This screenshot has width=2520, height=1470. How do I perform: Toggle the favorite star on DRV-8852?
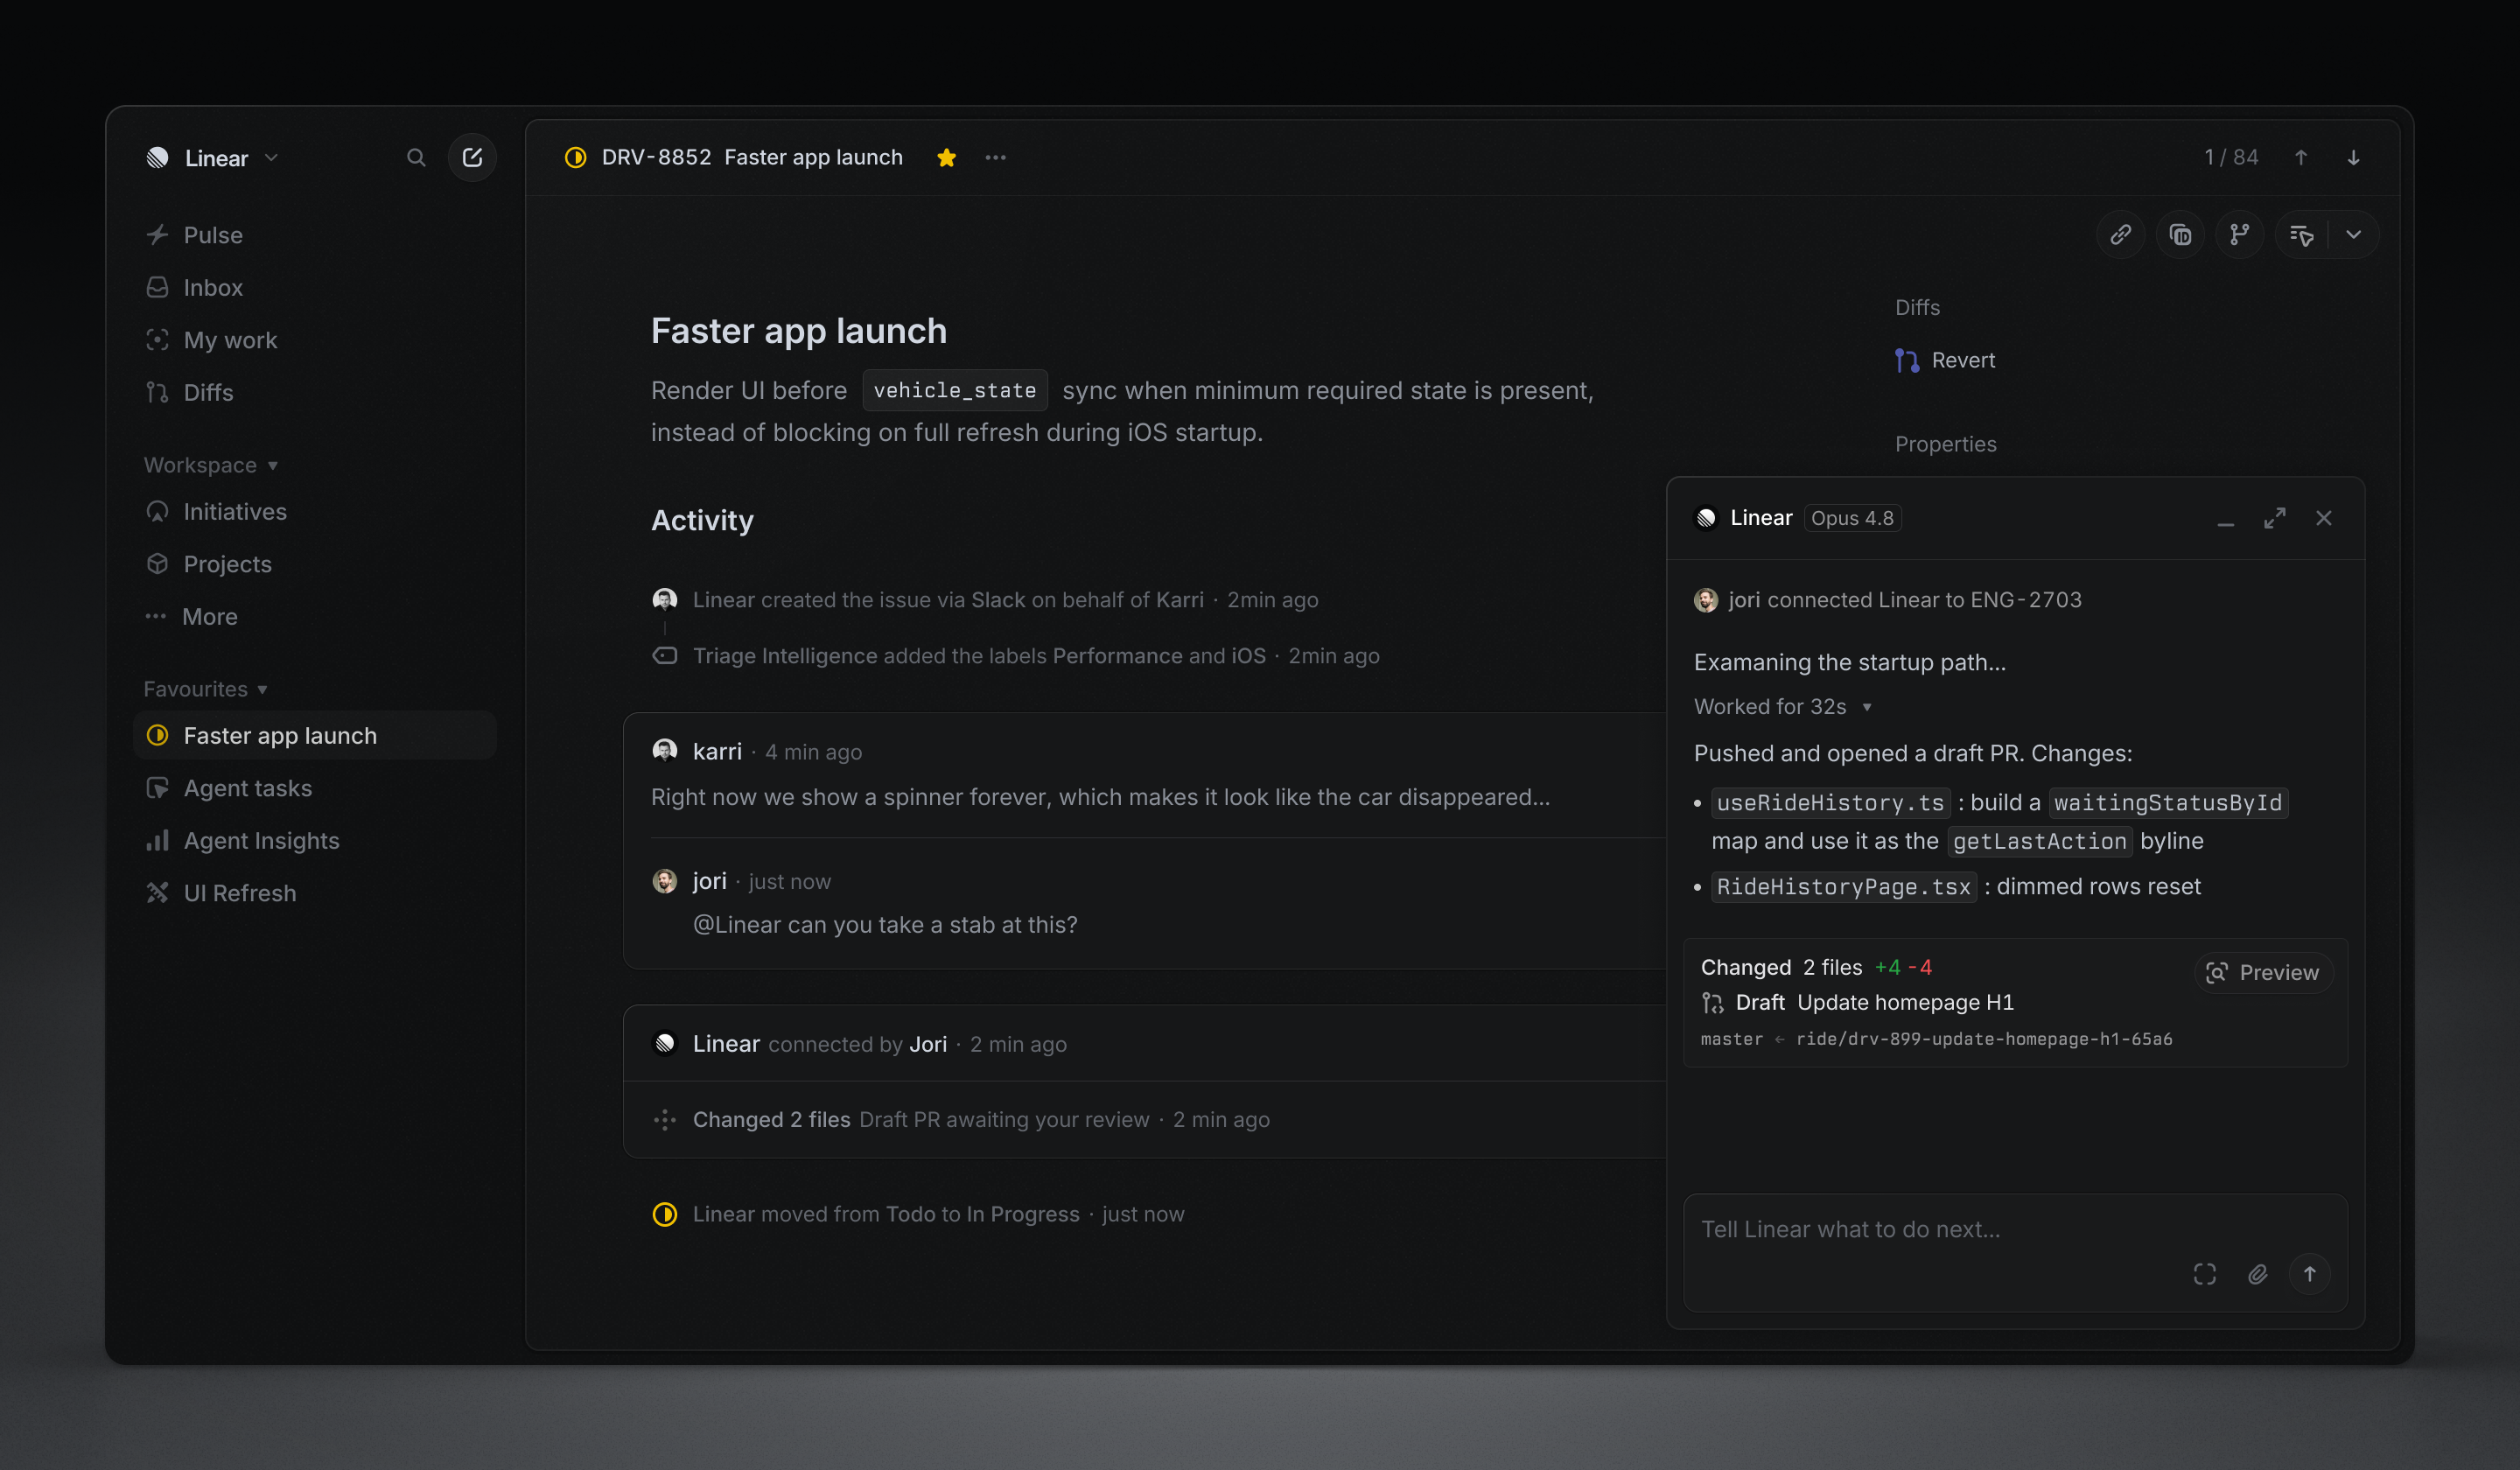[x=946, y=158]
